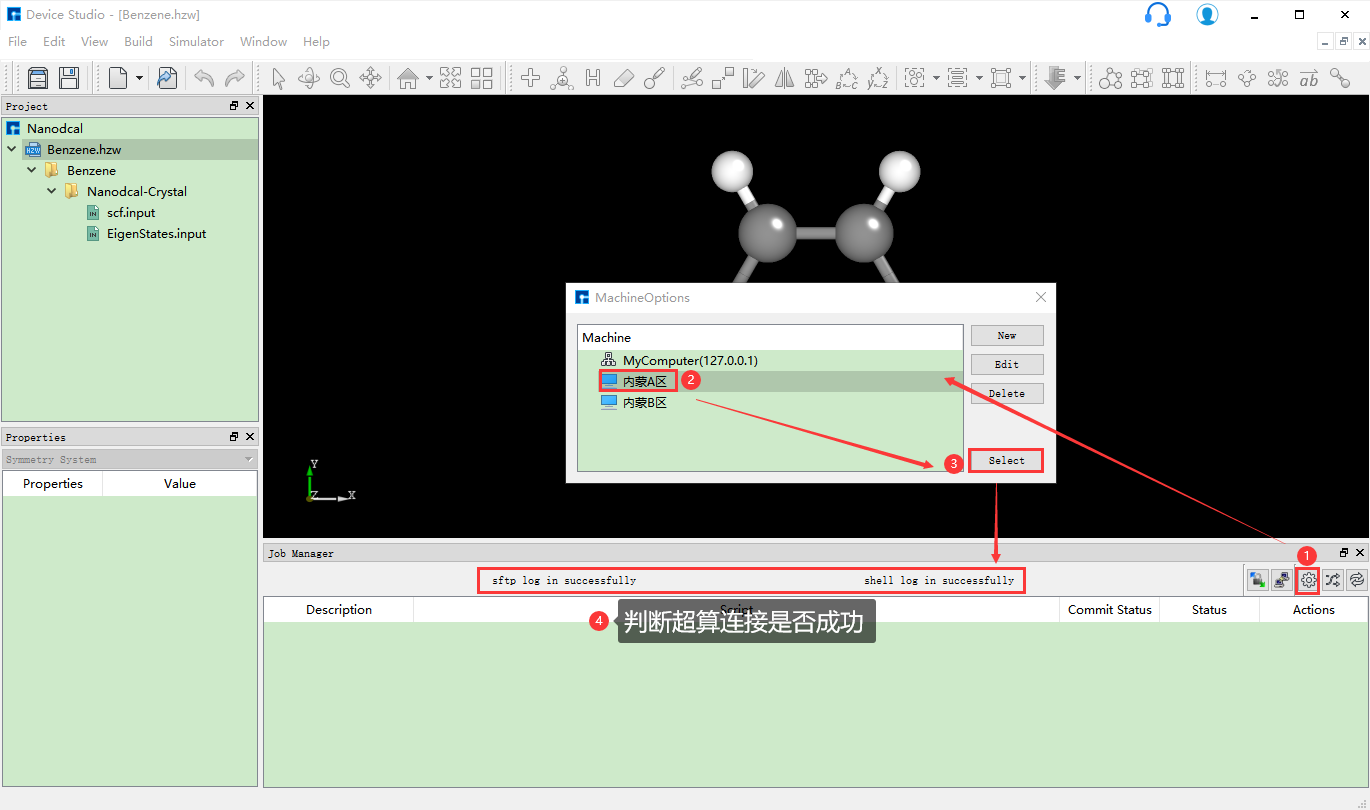The height and width of the screenshot is (810, 1370).
Task: Select scf.input in project tree
Action: (130, 213)
